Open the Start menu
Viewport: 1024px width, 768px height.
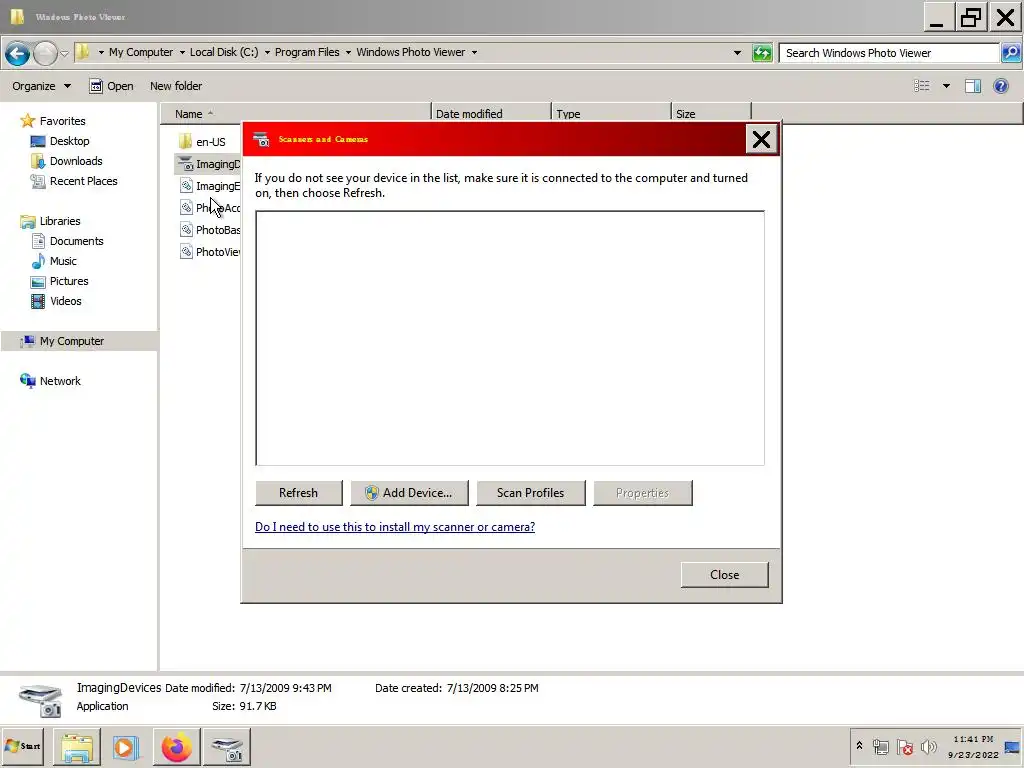pos(22,746)
